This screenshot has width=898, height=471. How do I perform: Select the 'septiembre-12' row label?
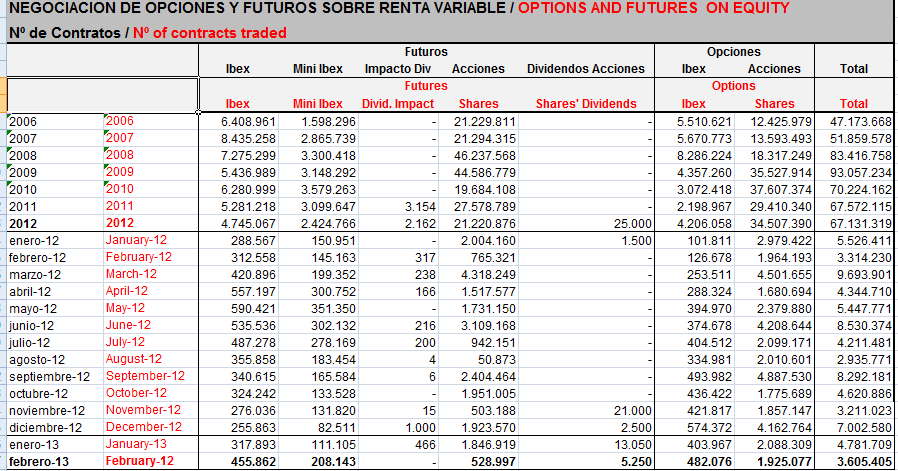click(x=49, y=377)
